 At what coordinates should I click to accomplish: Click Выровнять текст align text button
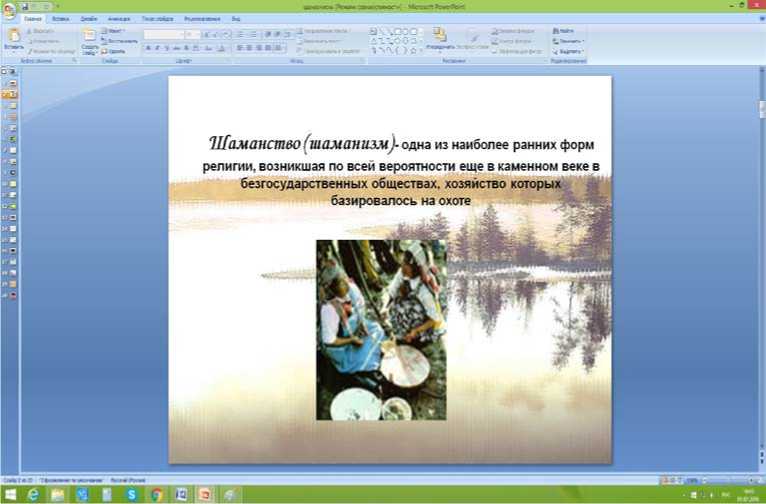point(320,41)
